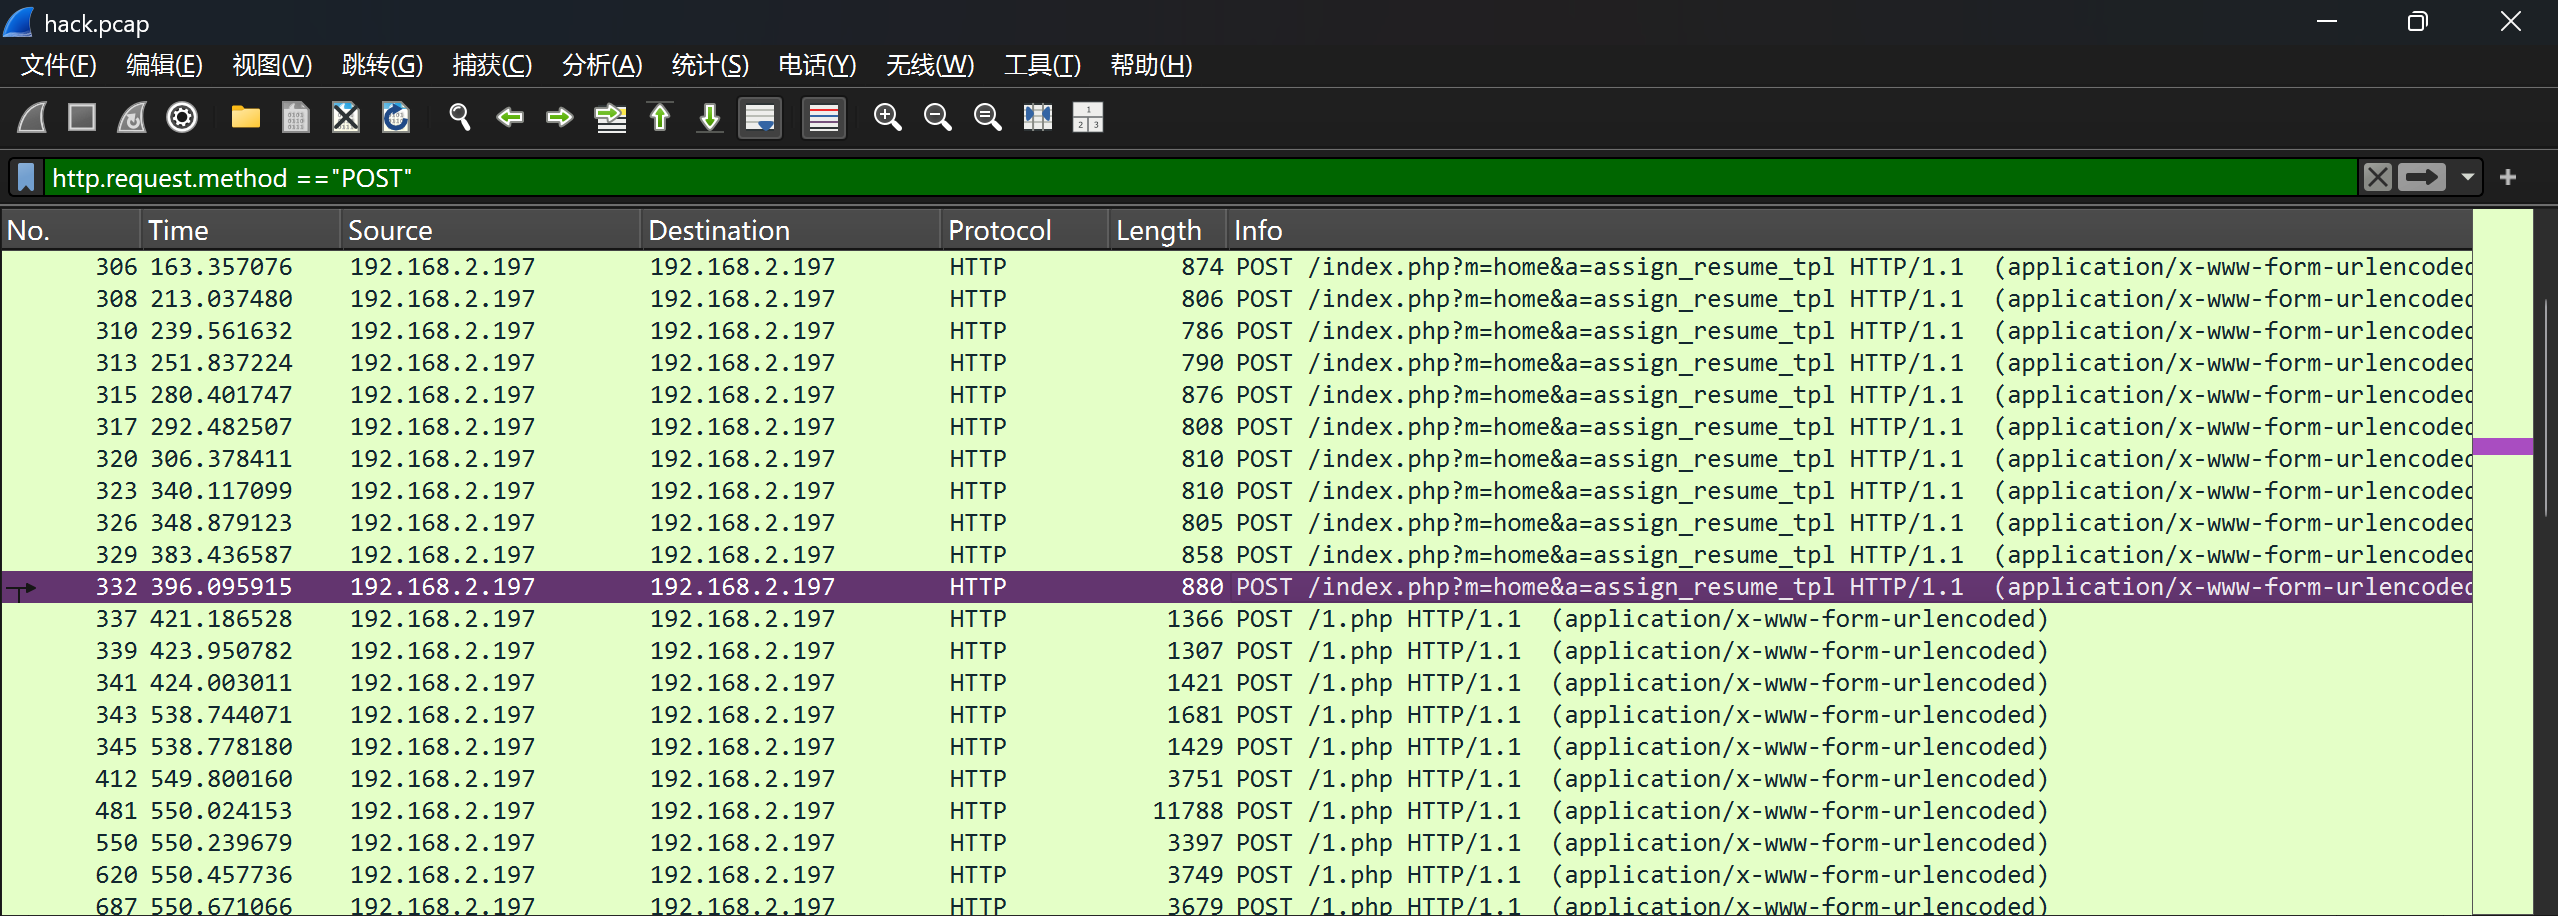Zoom in main window text
The image size is (2558, 916).
tap(888, 118)
